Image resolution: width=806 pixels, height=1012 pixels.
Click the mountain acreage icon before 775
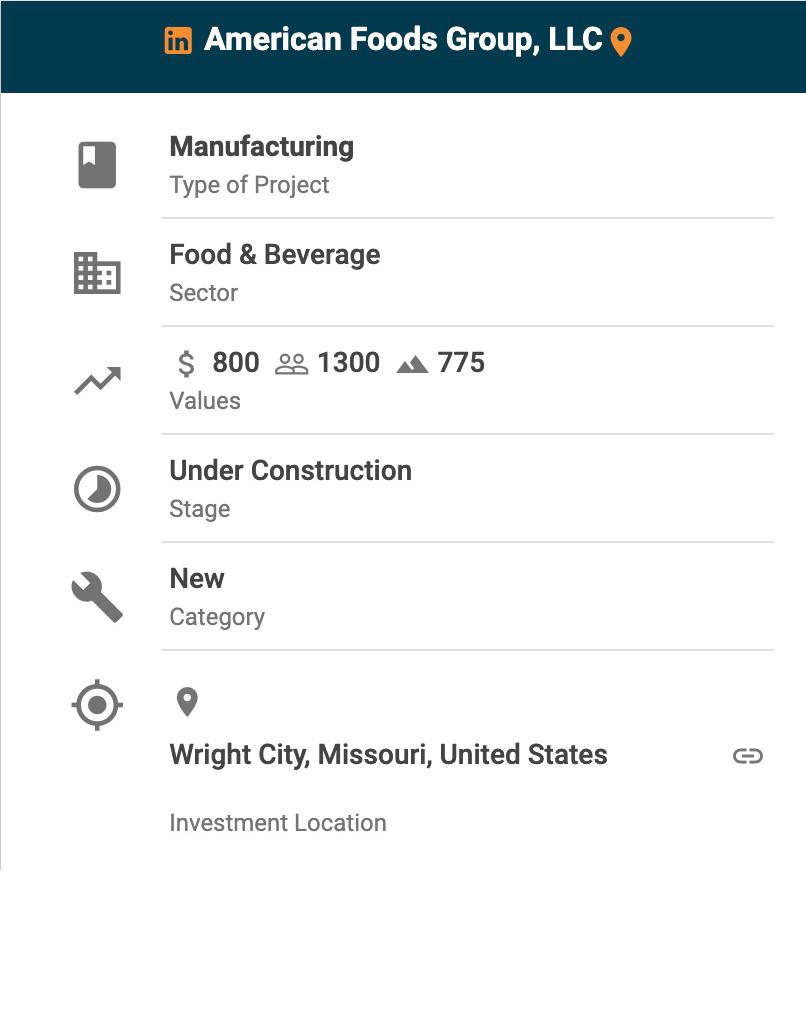[412, 364]
